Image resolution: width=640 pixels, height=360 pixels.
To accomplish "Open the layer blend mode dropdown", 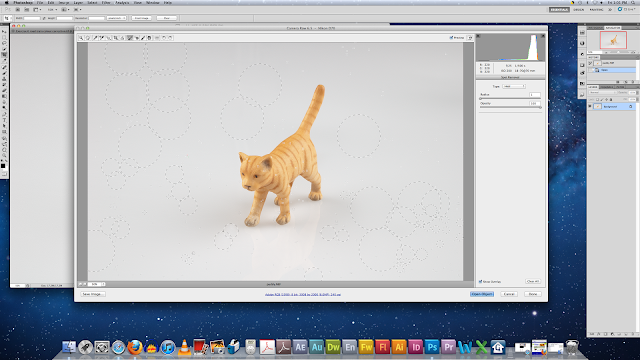I will pyautogui.click(x=602, y=93).
